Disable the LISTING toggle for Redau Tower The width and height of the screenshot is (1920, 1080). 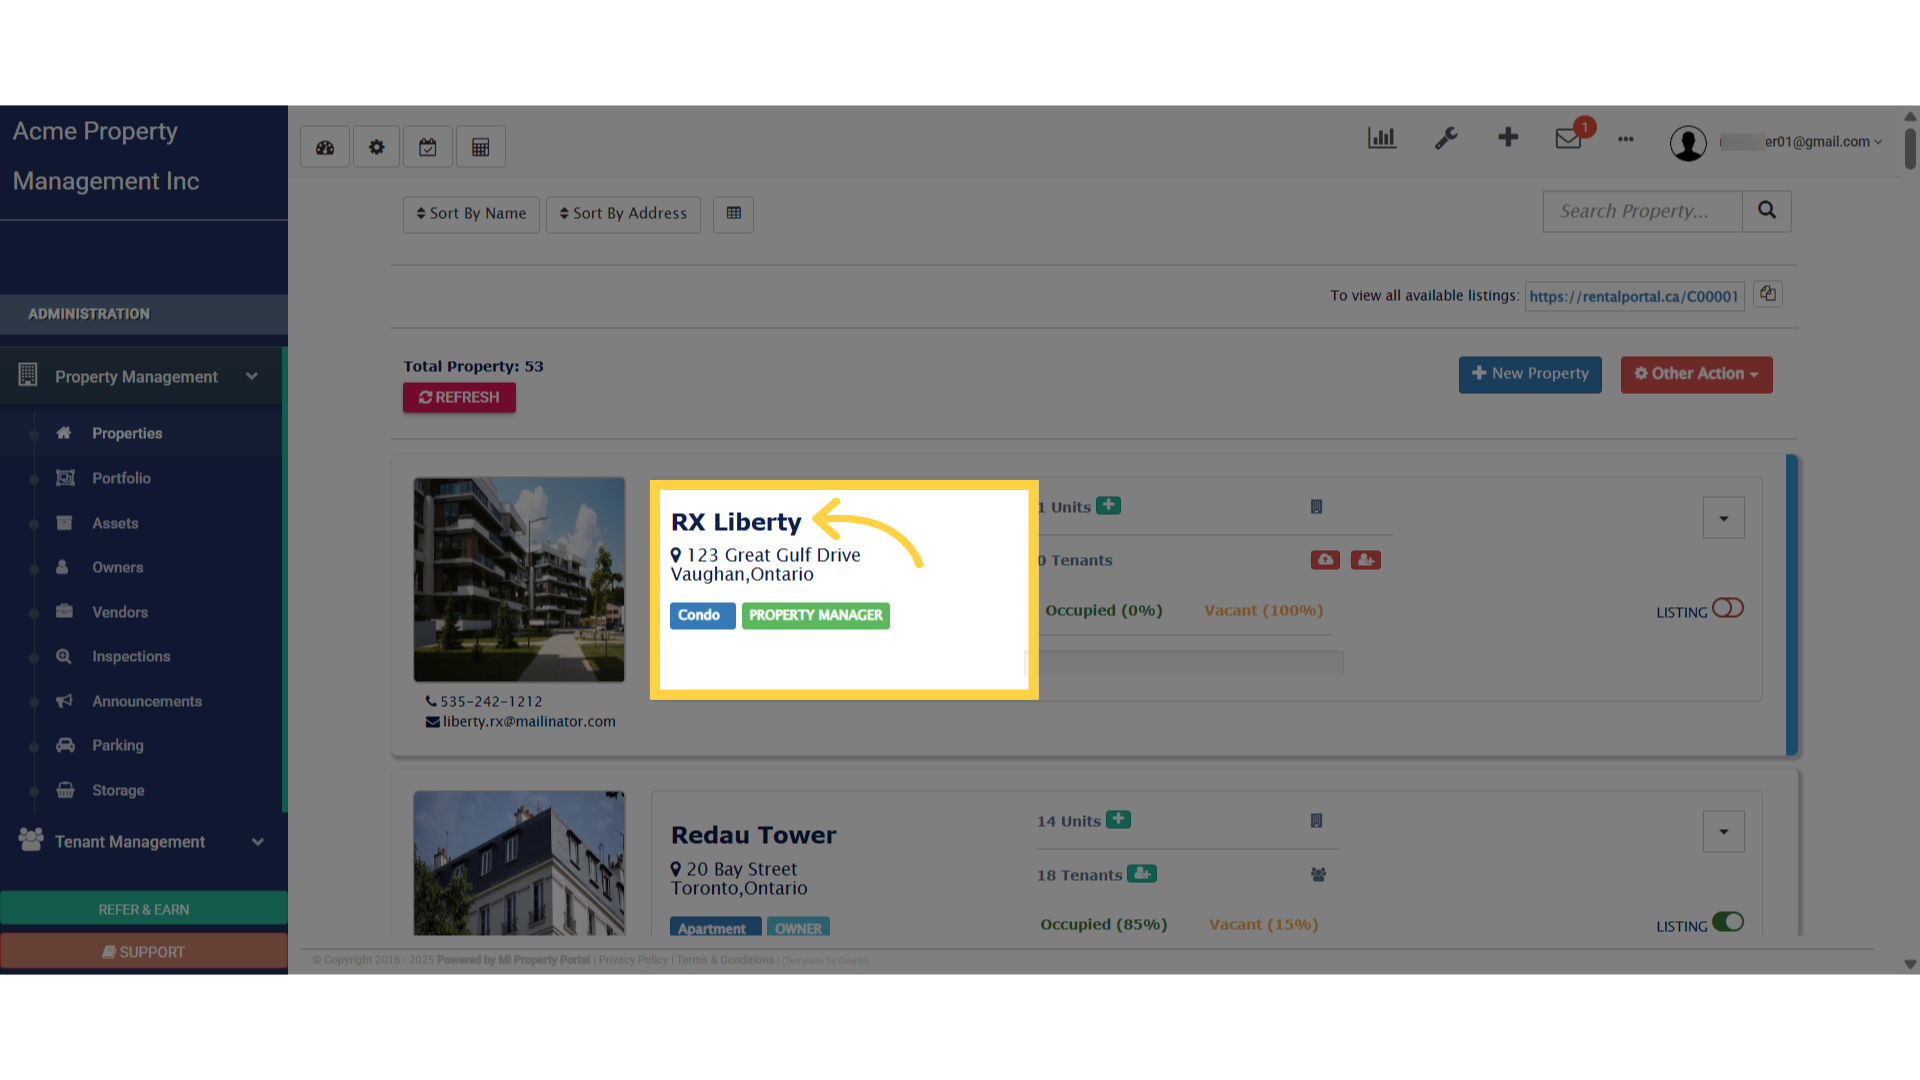point(1730,921)
